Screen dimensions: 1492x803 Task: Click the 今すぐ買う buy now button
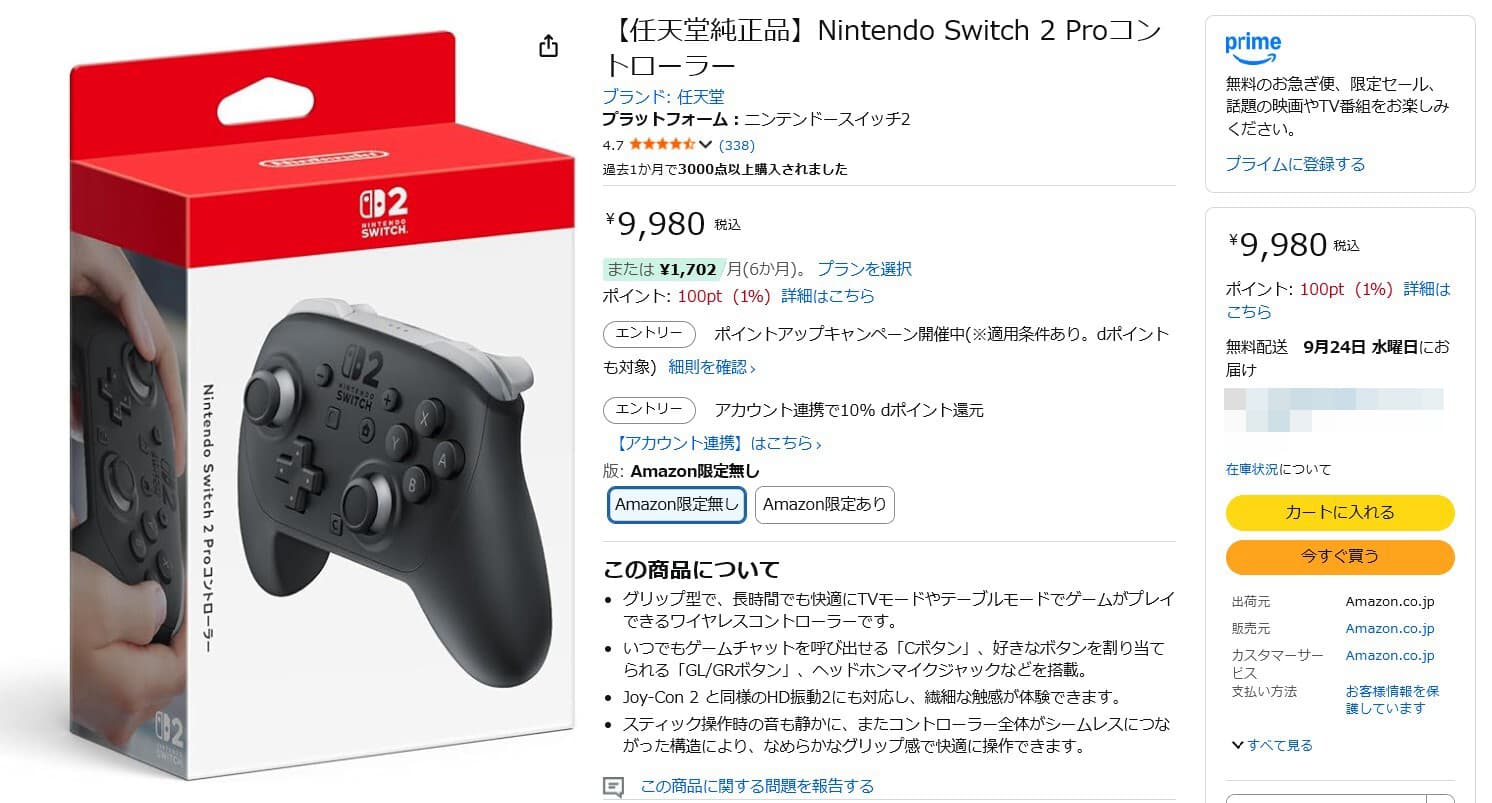[x=1339, y=556]
